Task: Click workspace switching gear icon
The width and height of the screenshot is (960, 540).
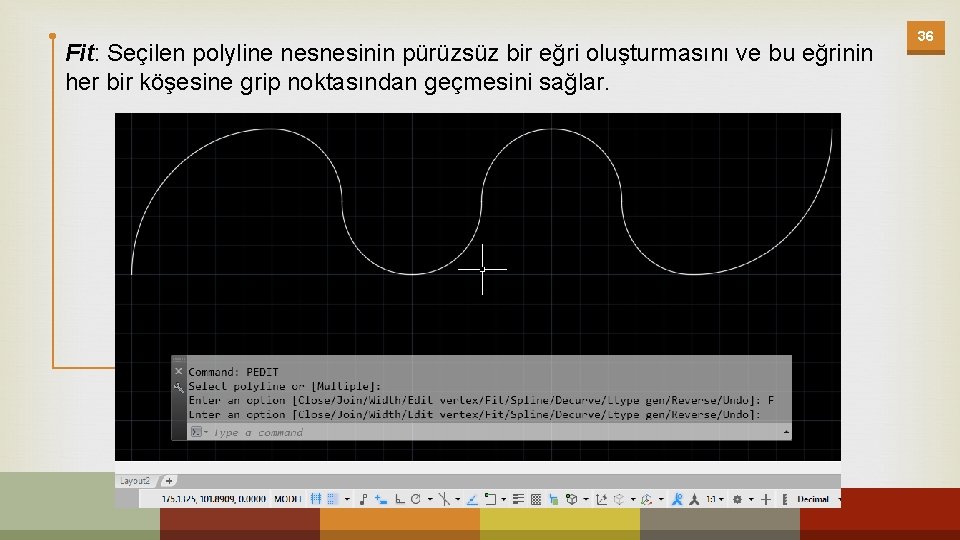Action: [x=737, y=500]
